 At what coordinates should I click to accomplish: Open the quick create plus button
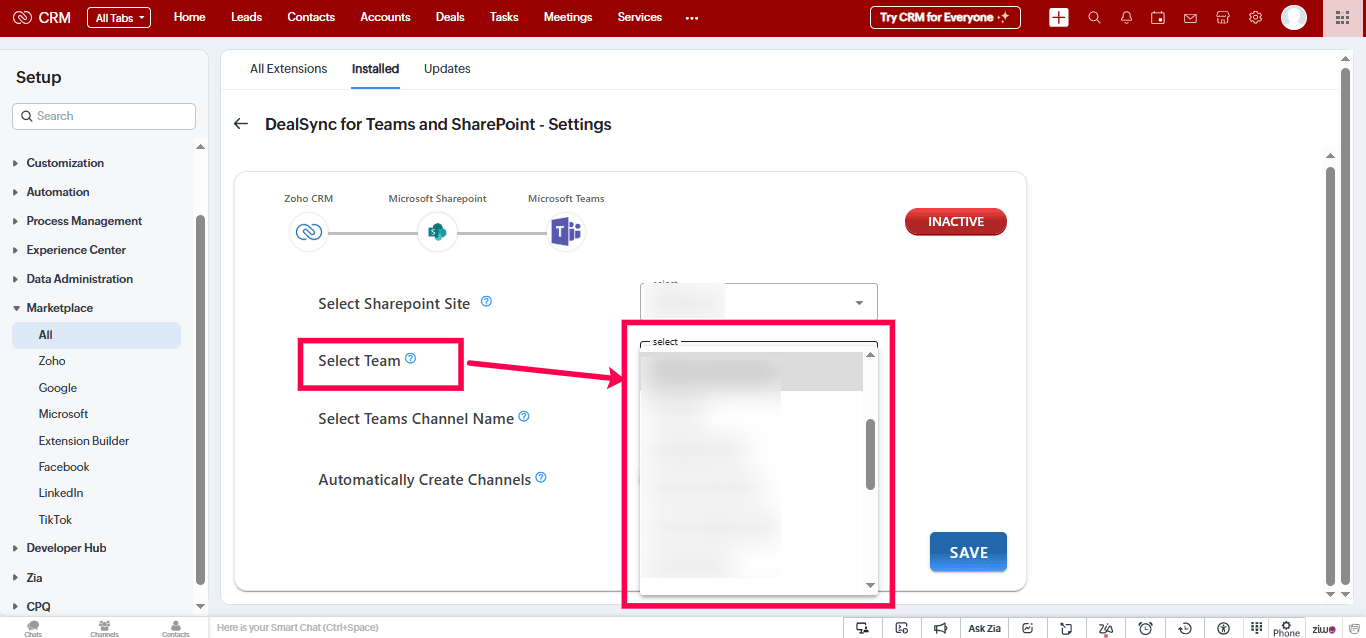1059,18
